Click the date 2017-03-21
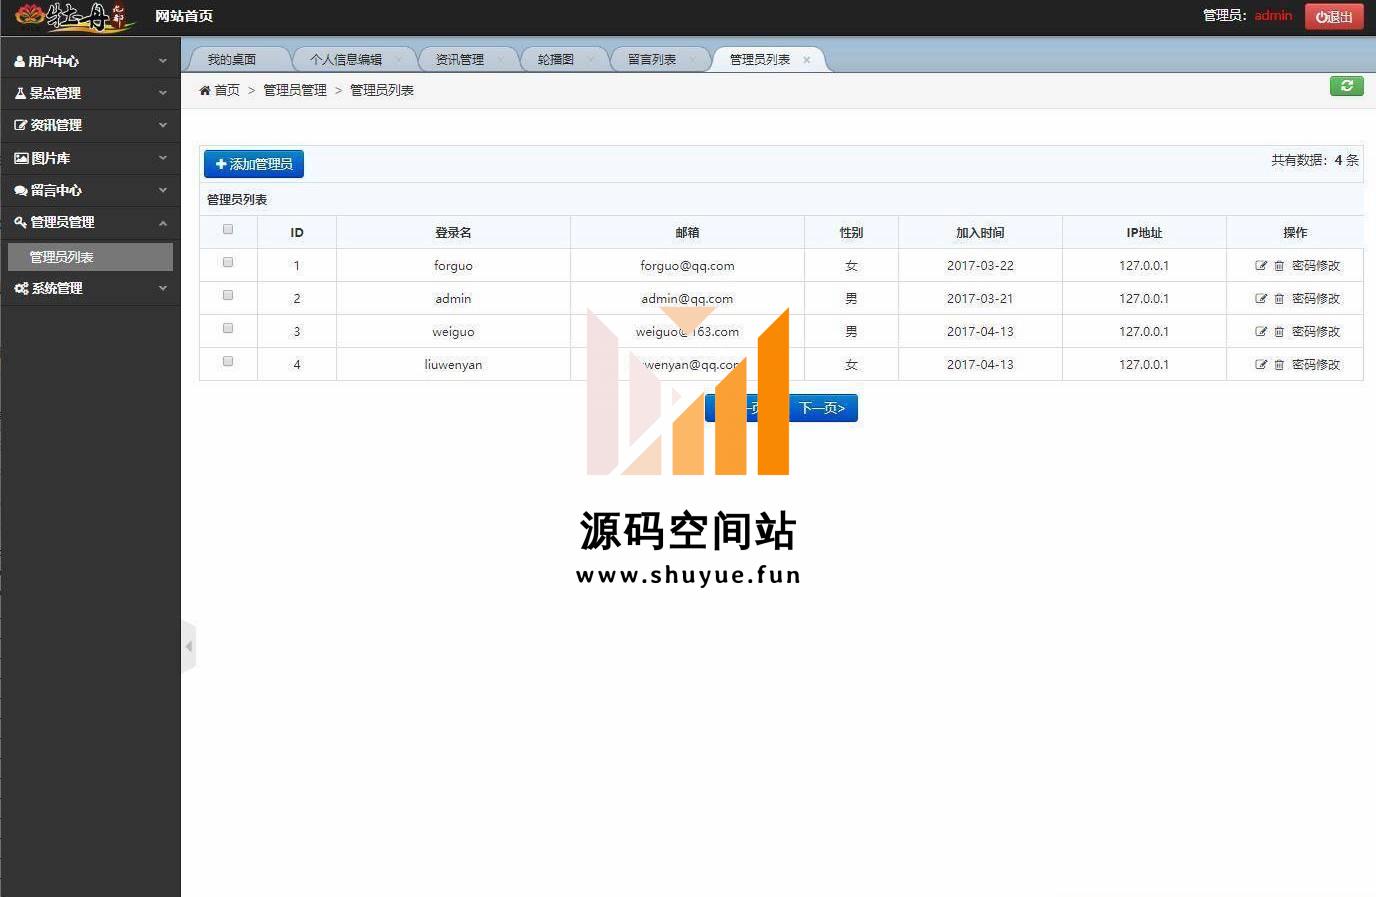This screenshot has width=1376, height=897. [x=980, y=299]
